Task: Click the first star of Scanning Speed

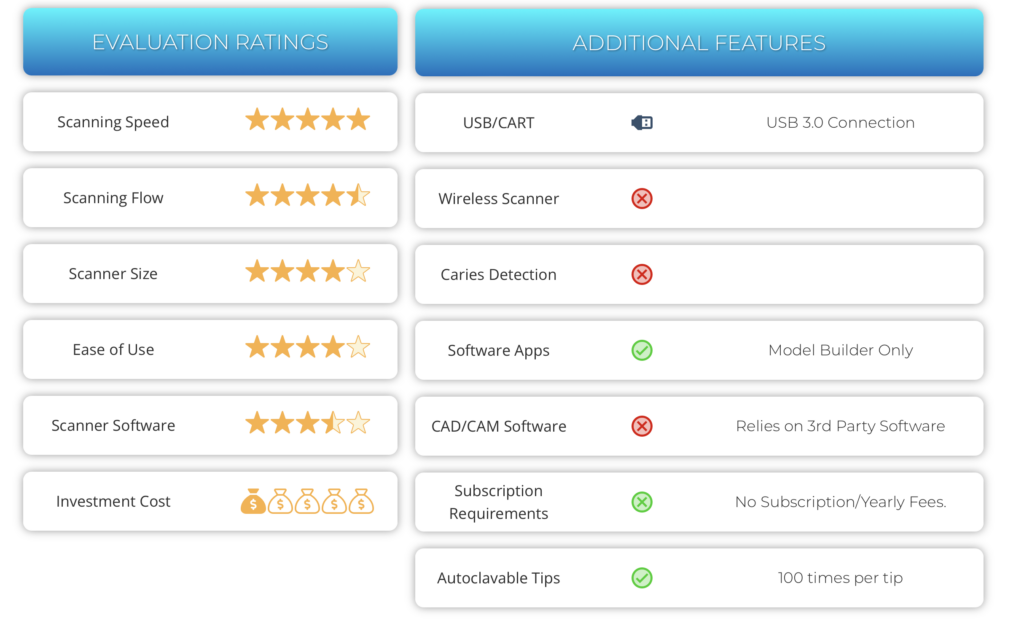Action: point(258,121)
